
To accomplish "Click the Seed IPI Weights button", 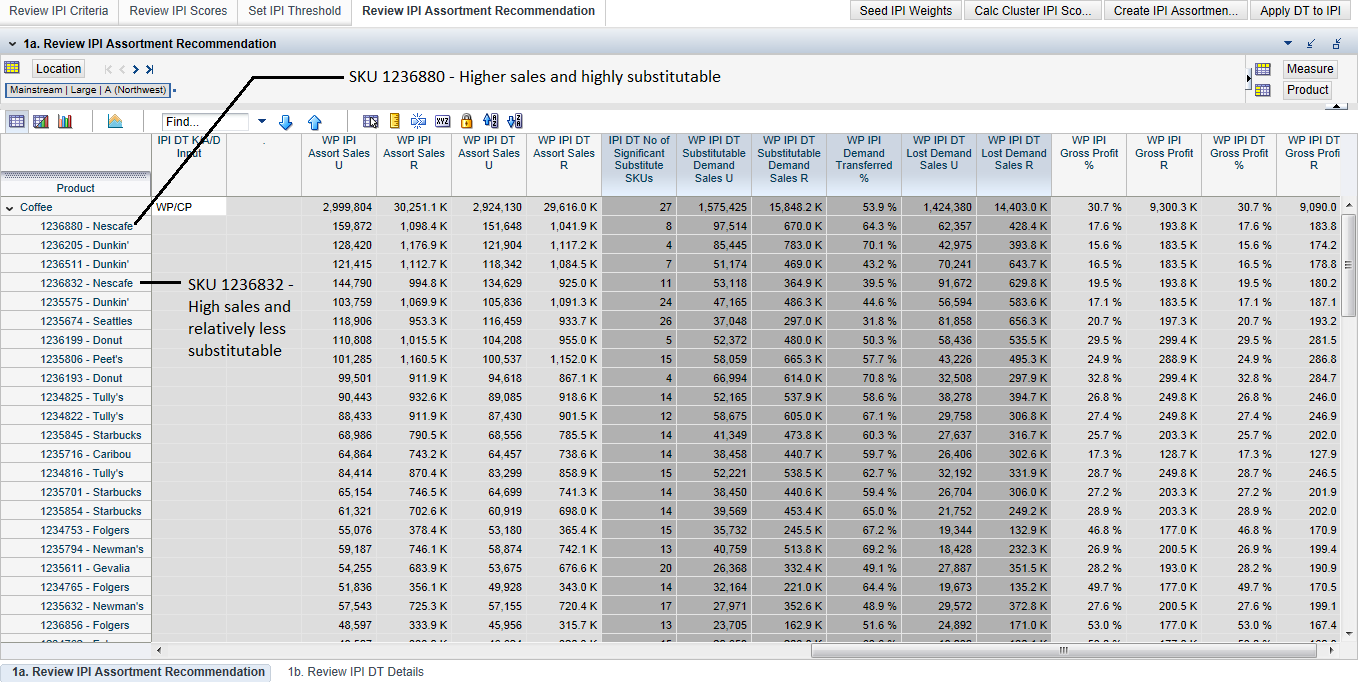I will click(906, 11).
